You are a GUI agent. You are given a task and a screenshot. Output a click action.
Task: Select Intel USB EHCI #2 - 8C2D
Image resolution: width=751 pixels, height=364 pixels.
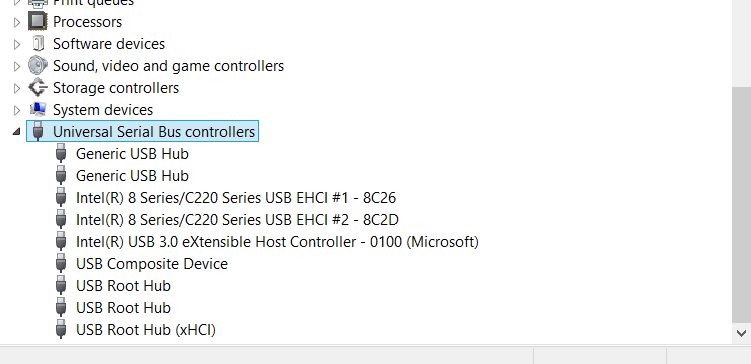pos(237,220)
